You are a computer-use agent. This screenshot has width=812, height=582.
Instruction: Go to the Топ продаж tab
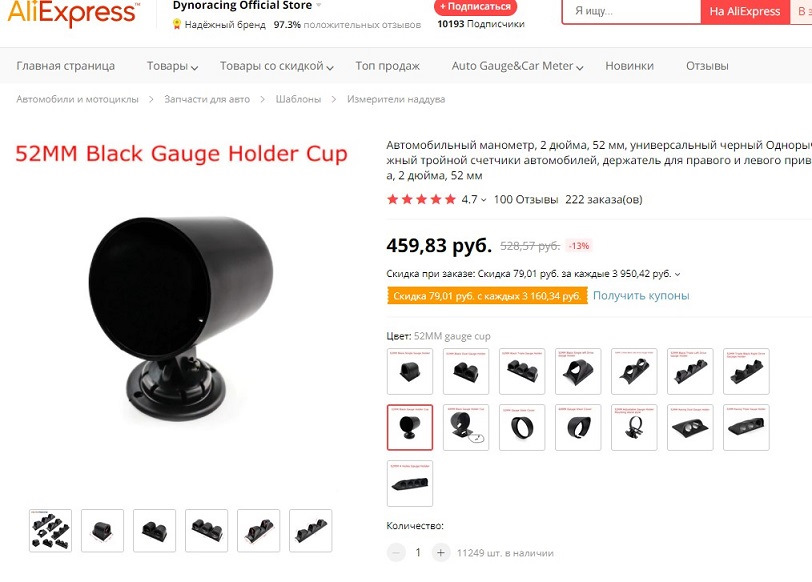[x=387, y=66]
